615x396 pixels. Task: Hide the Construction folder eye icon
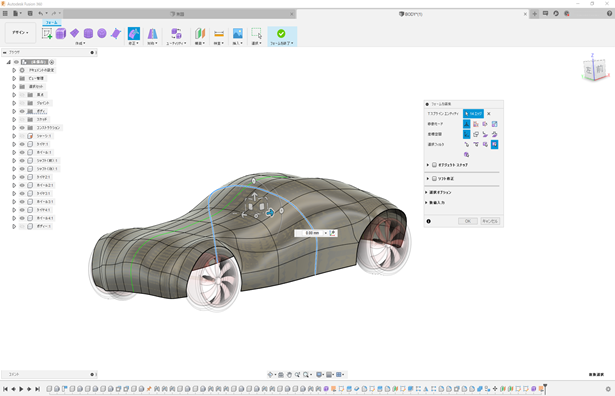[x=22, y=128]
